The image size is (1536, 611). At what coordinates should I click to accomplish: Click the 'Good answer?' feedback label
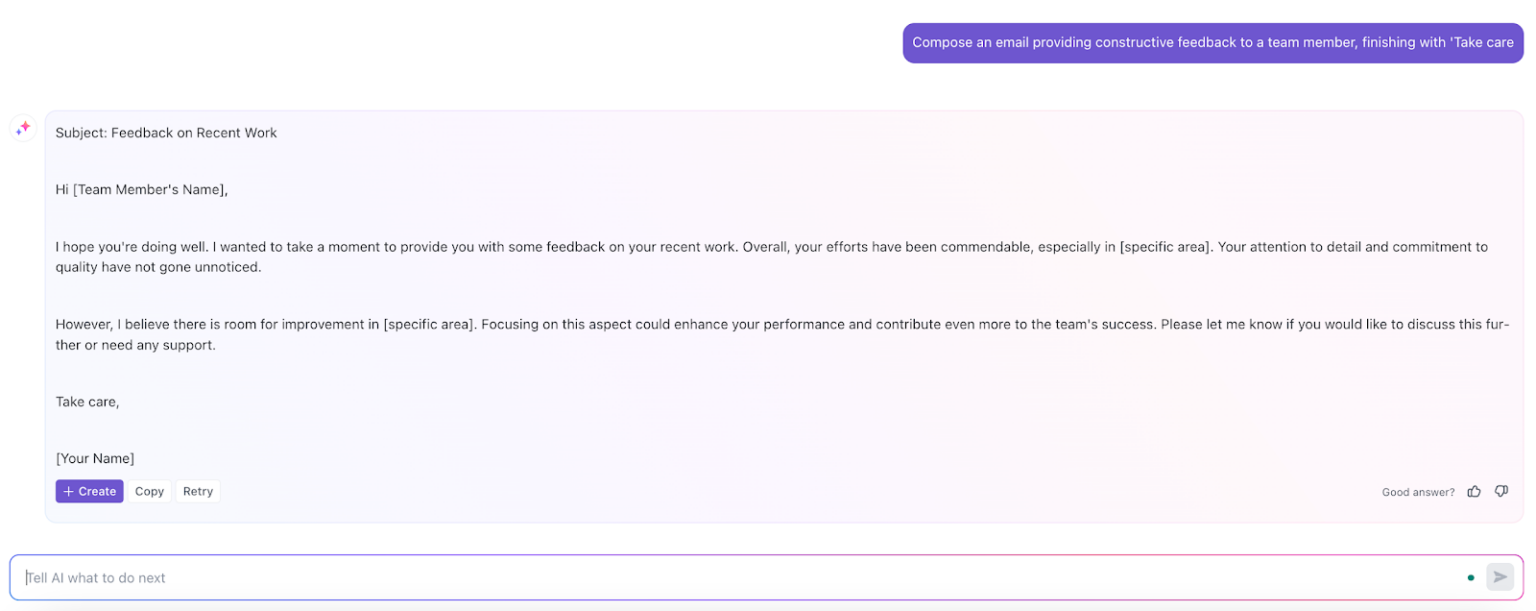click(x=1417, y=492)
